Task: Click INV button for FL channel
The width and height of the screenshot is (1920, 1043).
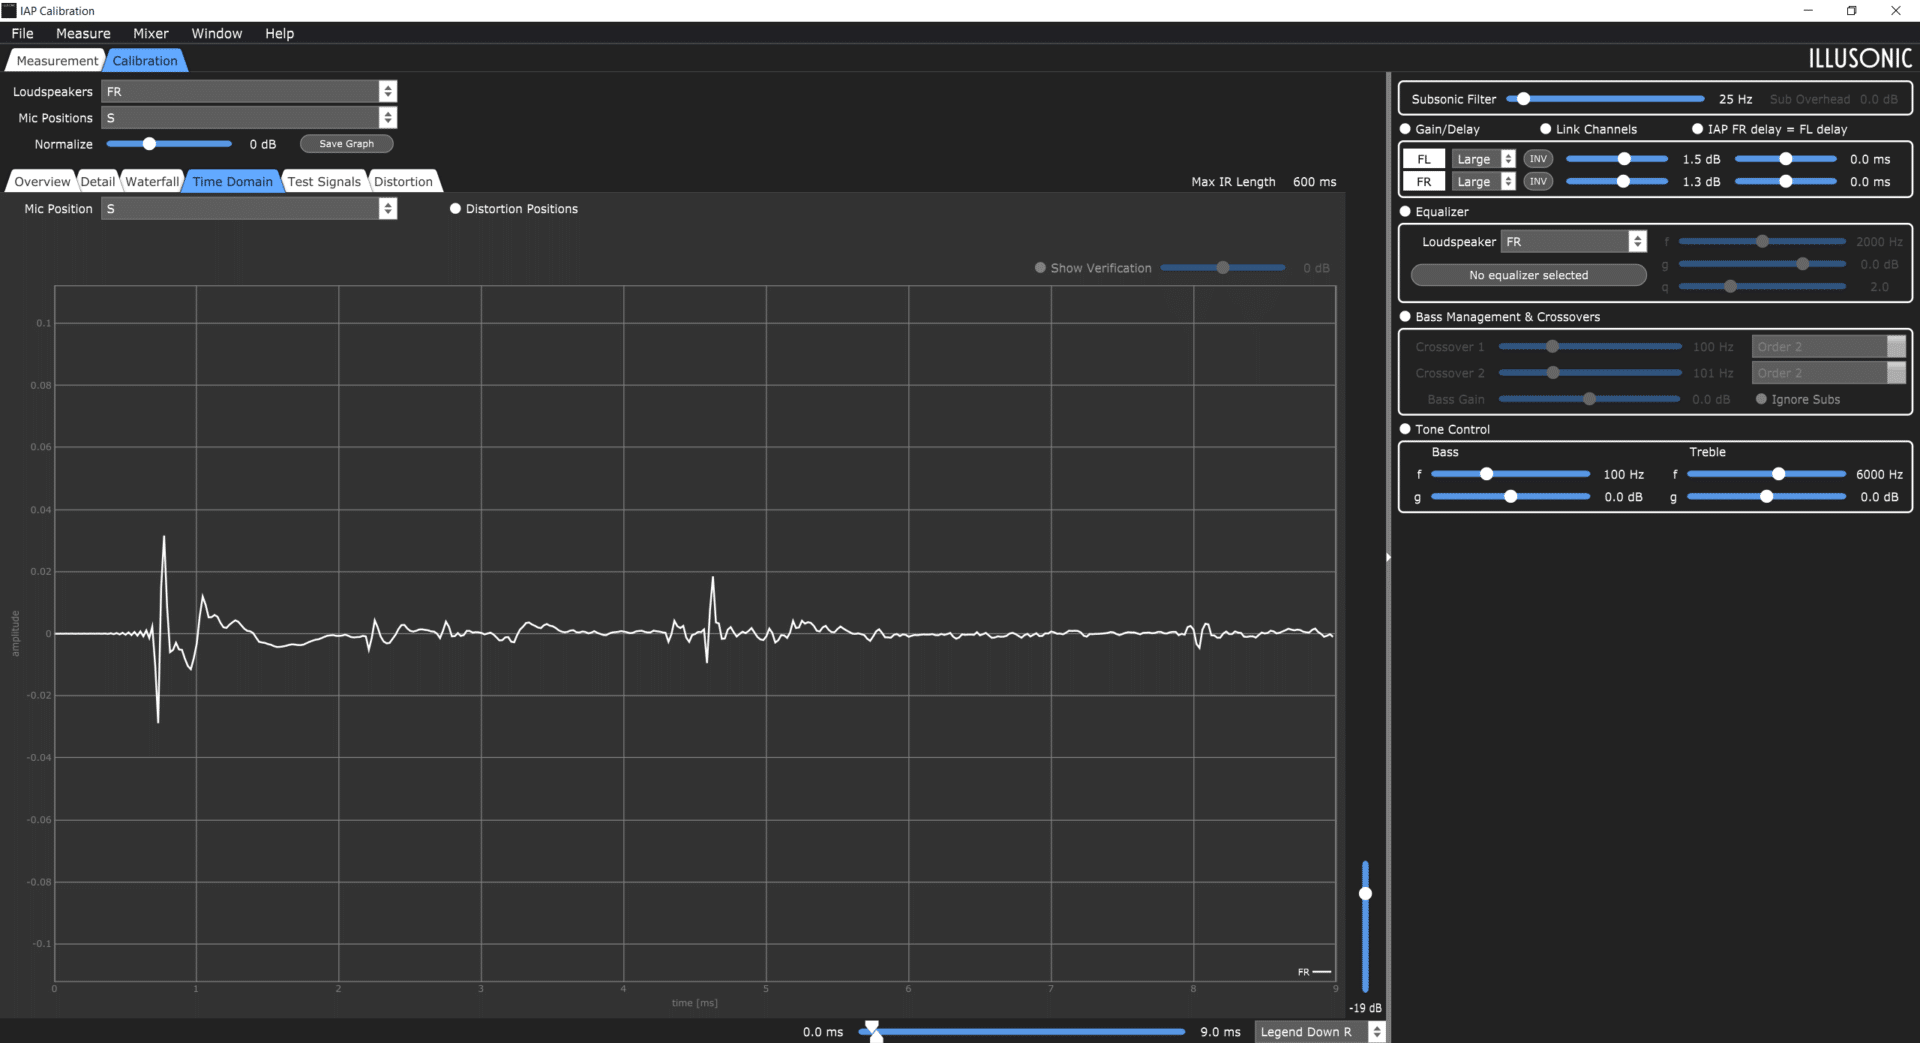Action: click(x=1538, y=159)
